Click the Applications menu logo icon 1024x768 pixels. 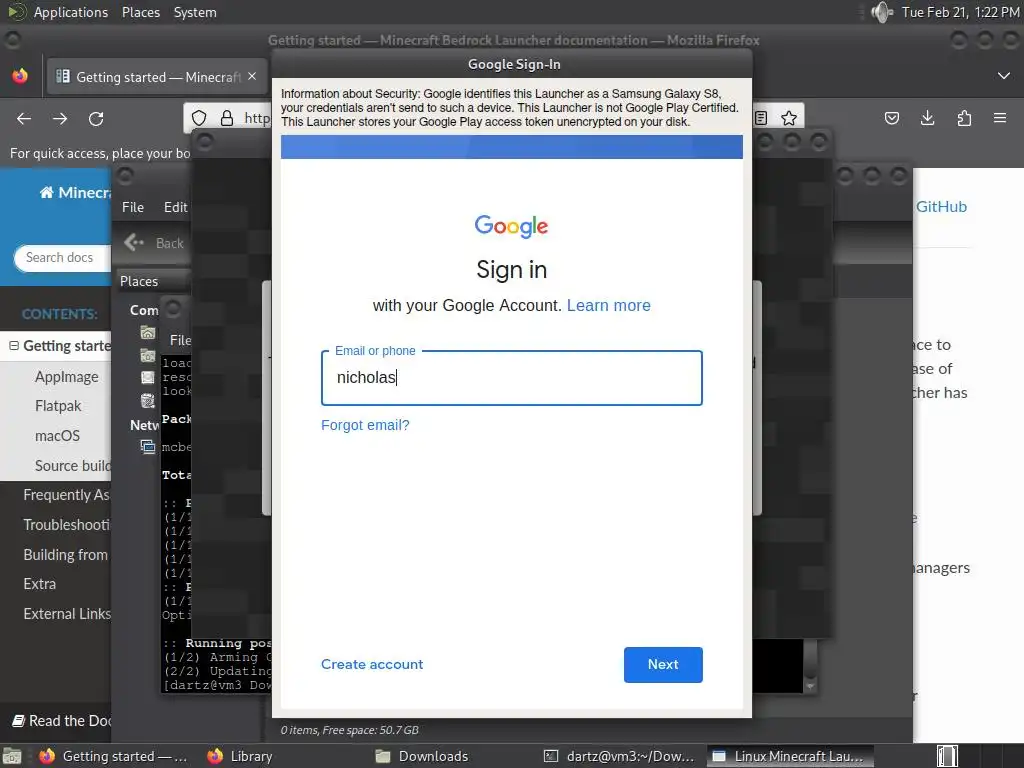[x=16, y=12]
